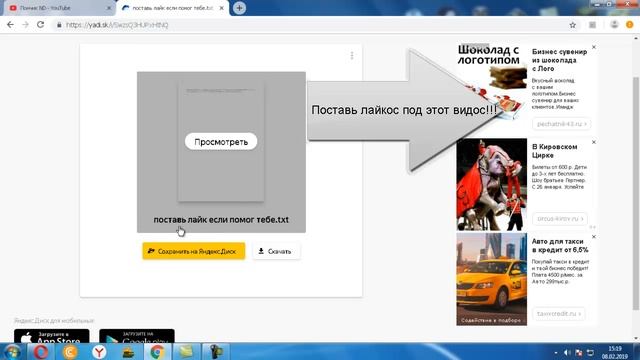Open Google Chrome from the taskbar

point(157,351)
